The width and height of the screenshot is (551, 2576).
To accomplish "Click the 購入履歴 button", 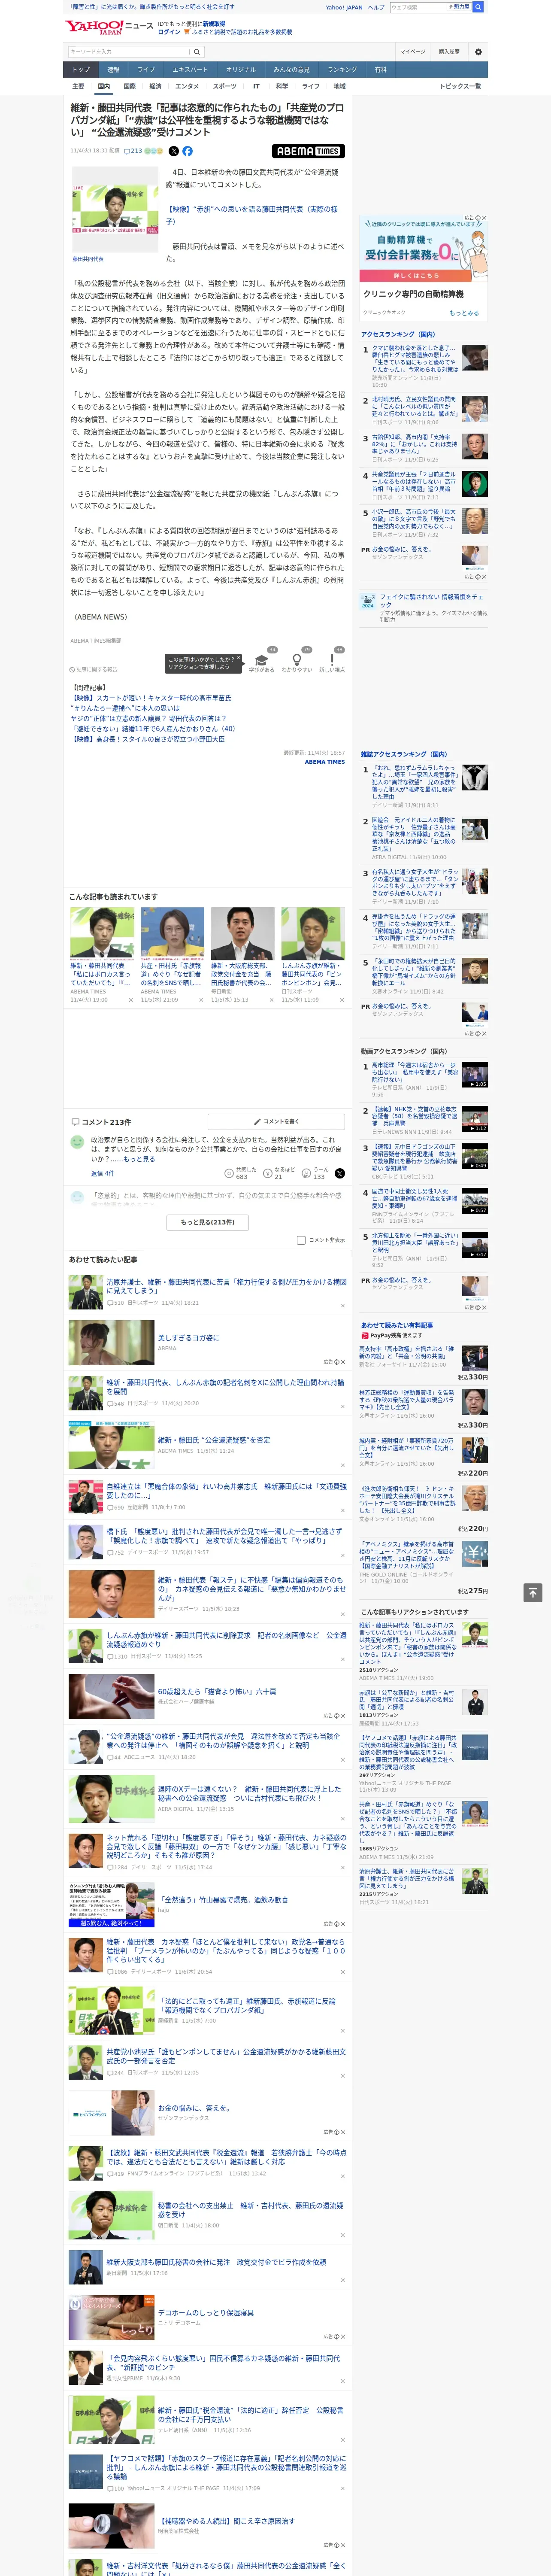I will pyautogui.click(x=449, y=52).
